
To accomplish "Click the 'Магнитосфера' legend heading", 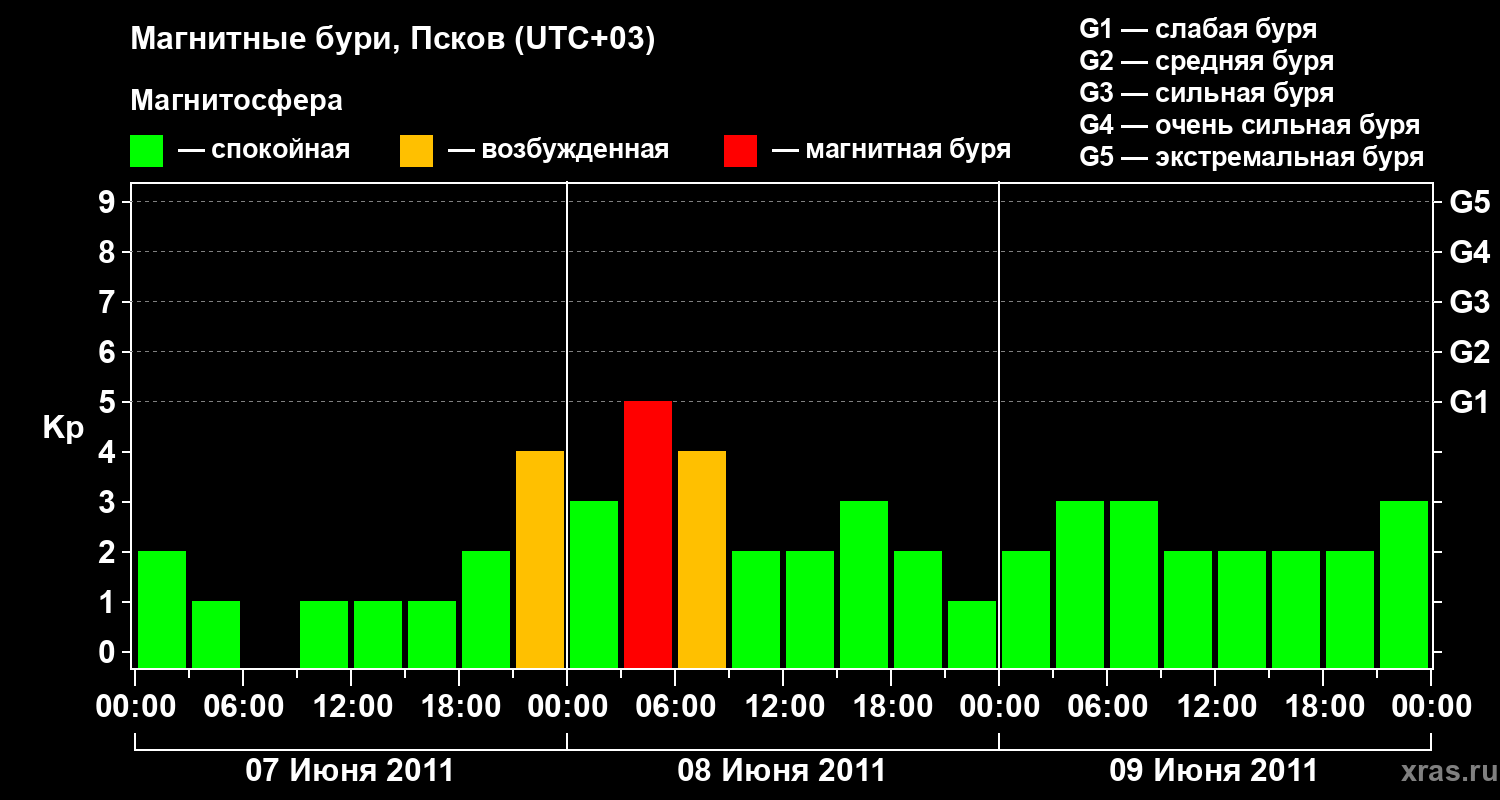I will pyautogui.click(x=237, y=101).
